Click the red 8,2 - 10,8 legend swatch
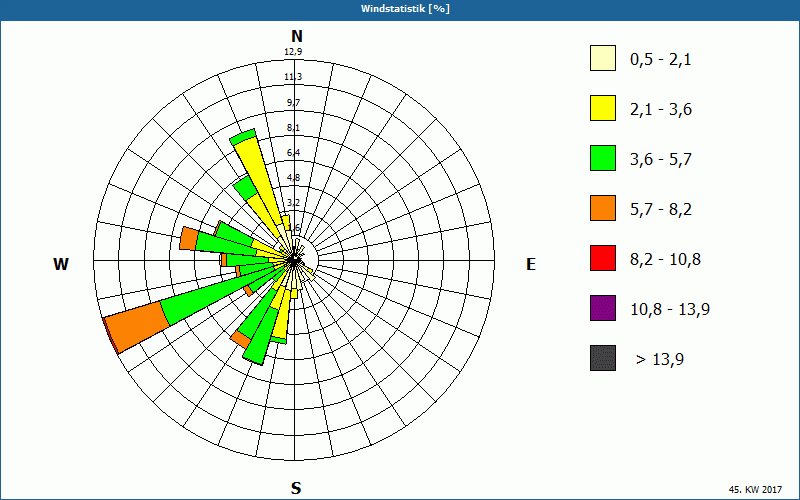Viewport: 800px width, 500px height. (x=603, y=258)
